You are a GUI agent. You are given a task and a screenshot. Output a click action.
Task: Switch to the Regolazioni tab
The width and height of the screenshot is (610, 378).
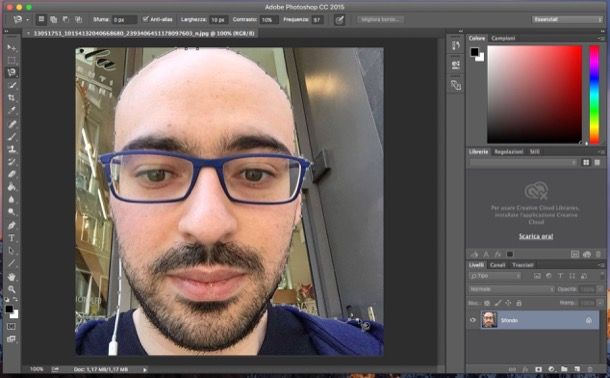508,152
